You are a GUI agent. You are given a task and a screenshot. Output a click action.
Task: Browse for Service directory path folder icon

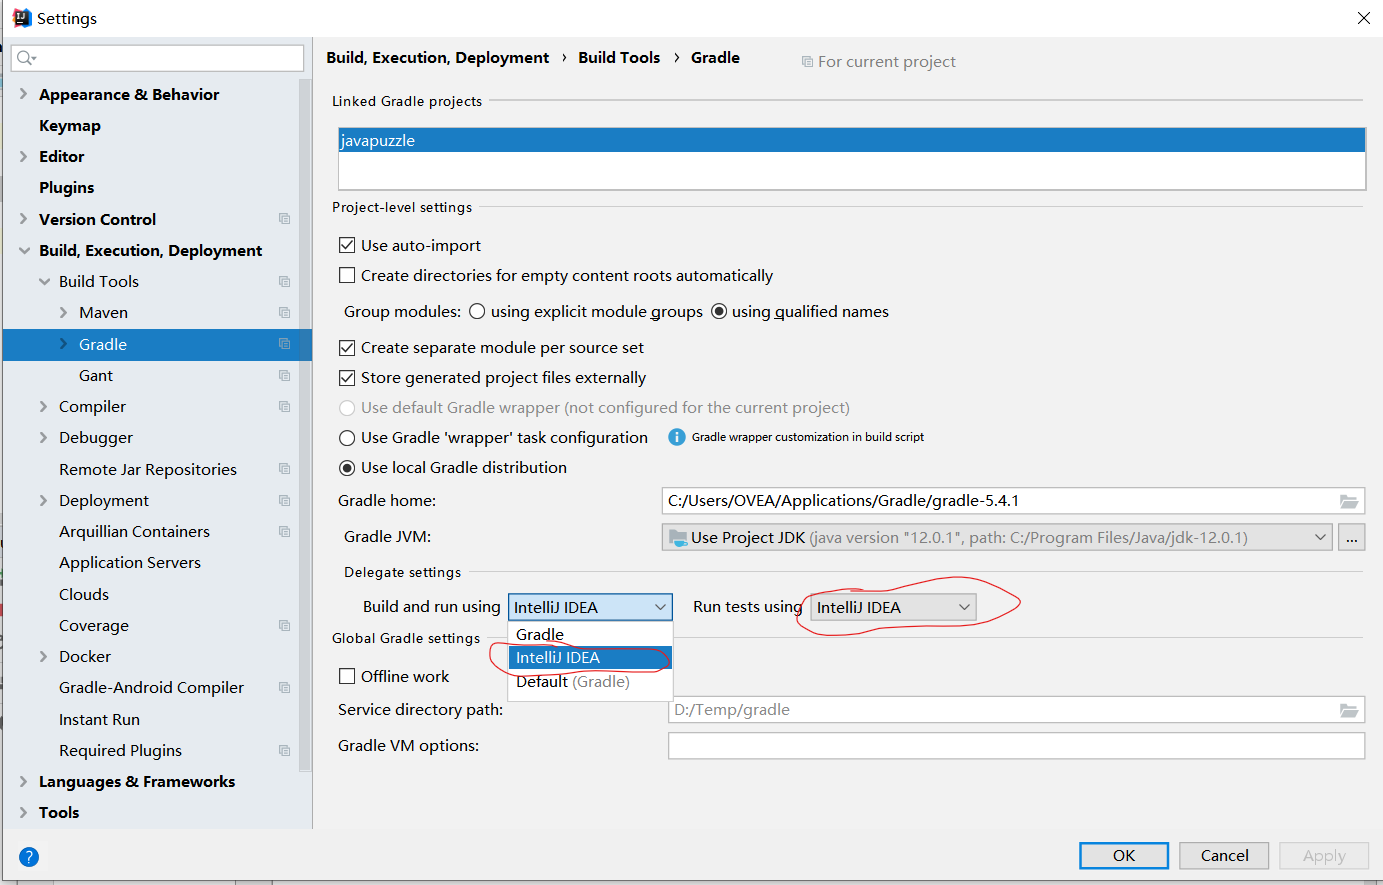click(x=1349, y=710)
